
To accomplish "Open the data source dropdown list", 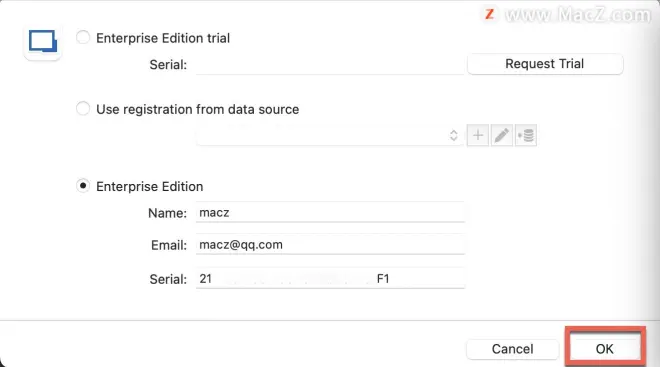I will coord(330,136).
